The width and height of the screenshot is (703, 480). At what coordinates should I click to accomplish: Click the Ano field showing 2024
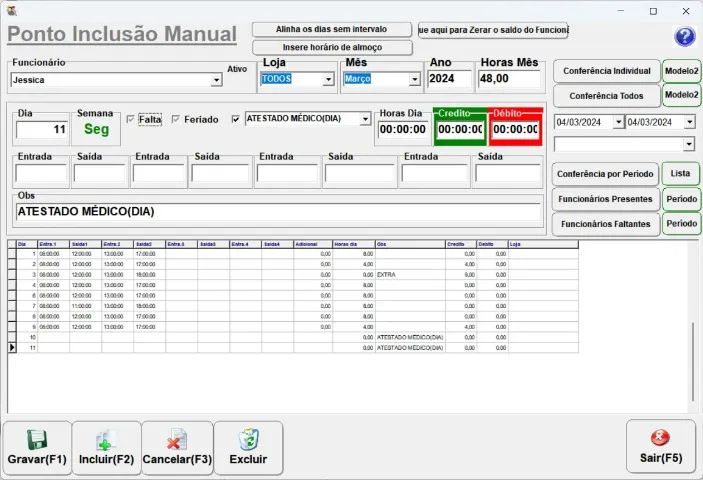click(x=450, y=79)
